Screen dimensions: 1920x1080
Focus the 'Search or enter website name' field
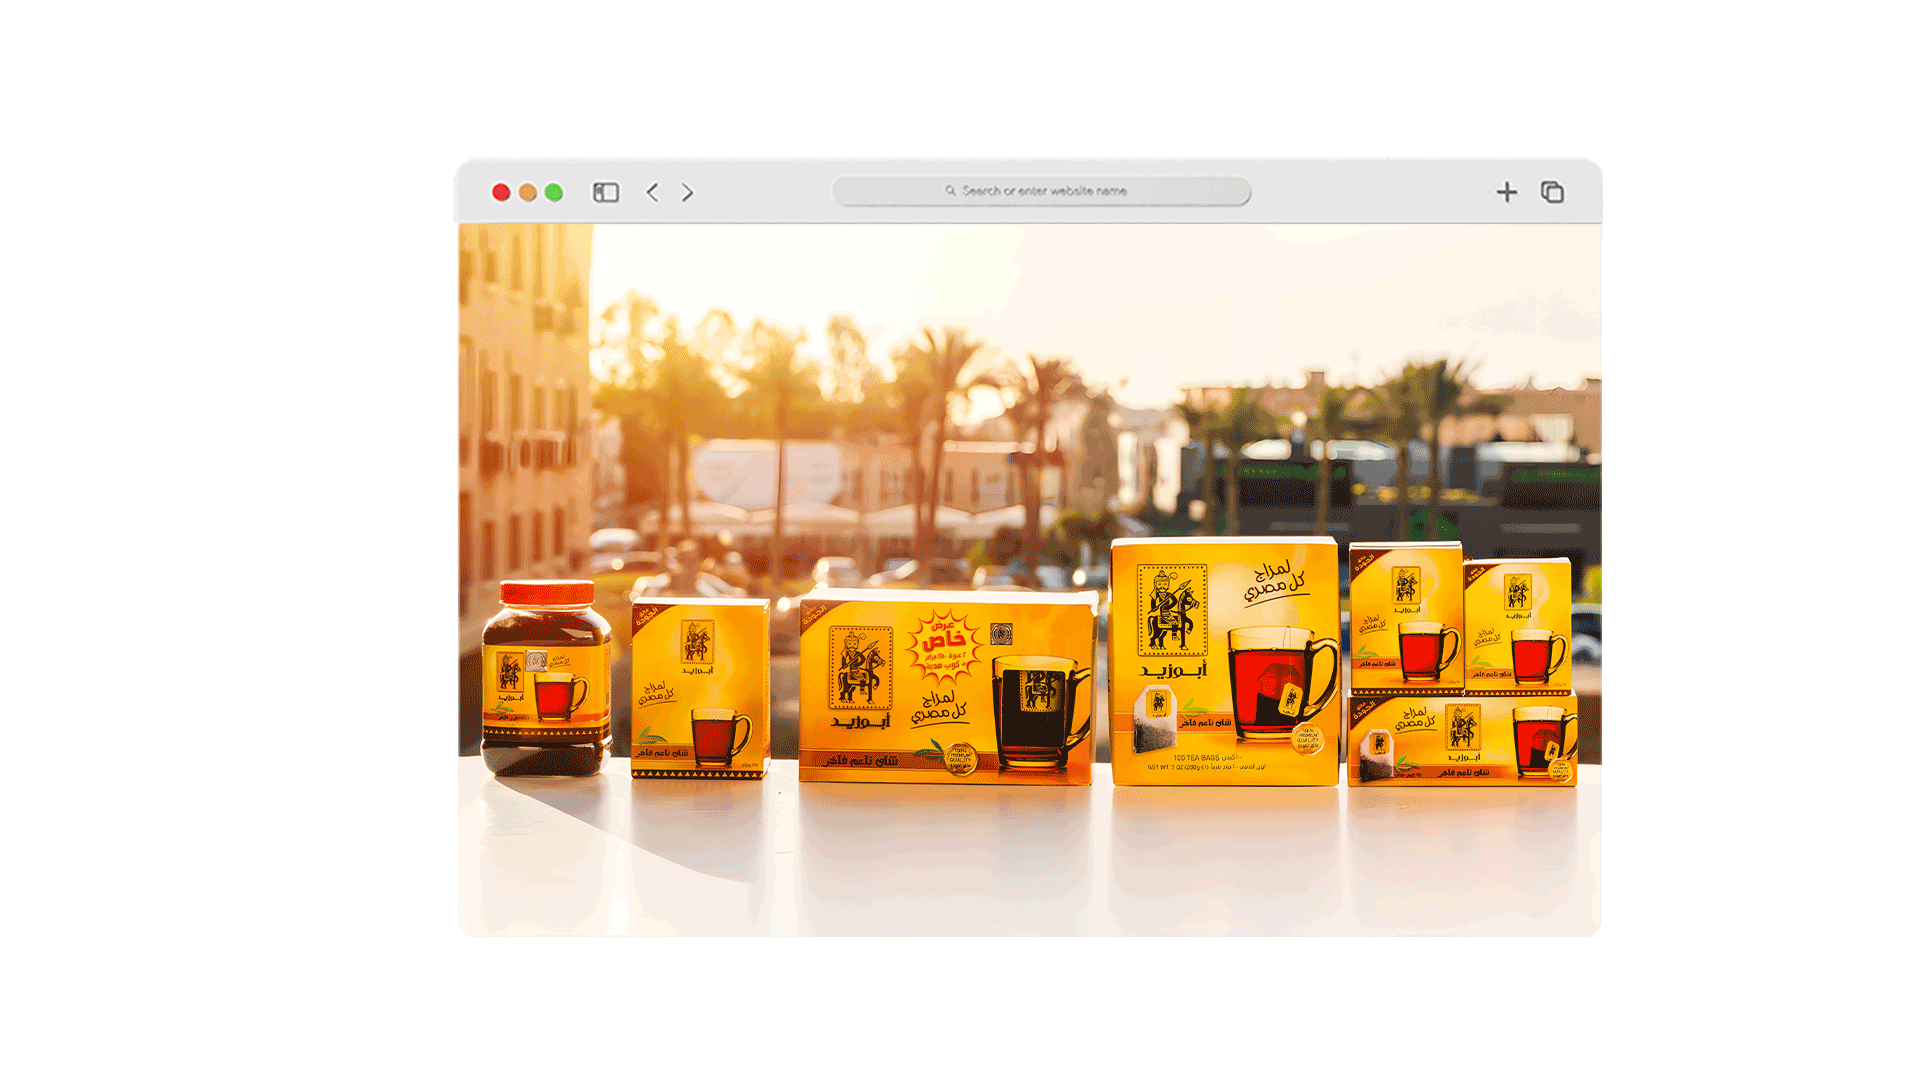point(1044,191)
